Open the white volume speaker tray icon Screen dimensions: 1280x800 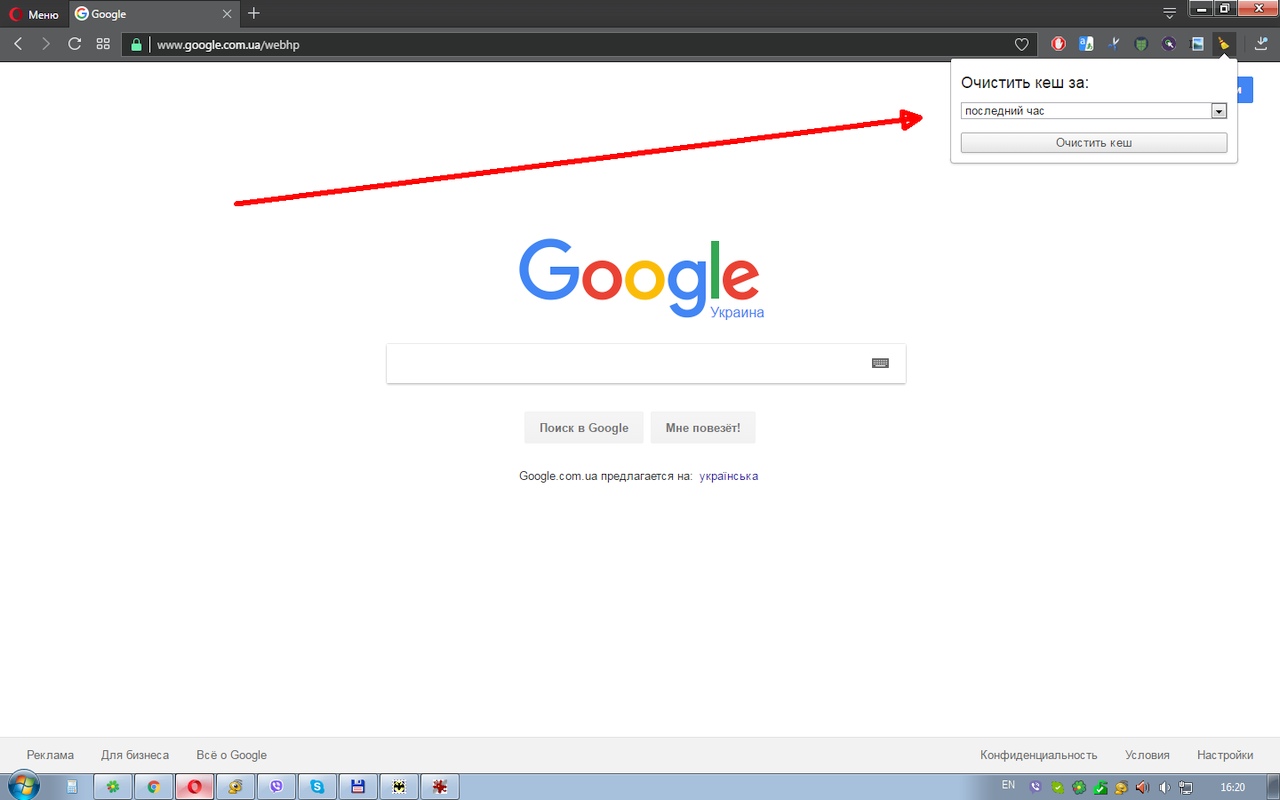pyautogui.click(x=1164, y=787)
